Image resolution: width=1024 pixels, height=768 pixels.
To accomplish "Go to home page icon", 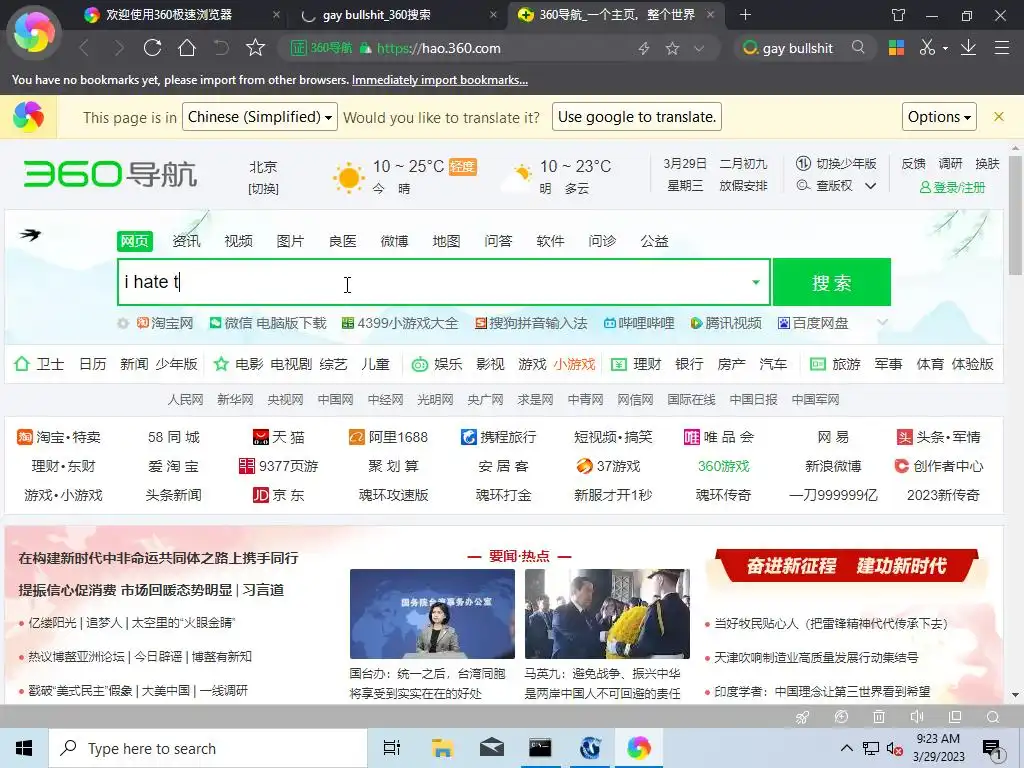I will [x=187, y=48].
